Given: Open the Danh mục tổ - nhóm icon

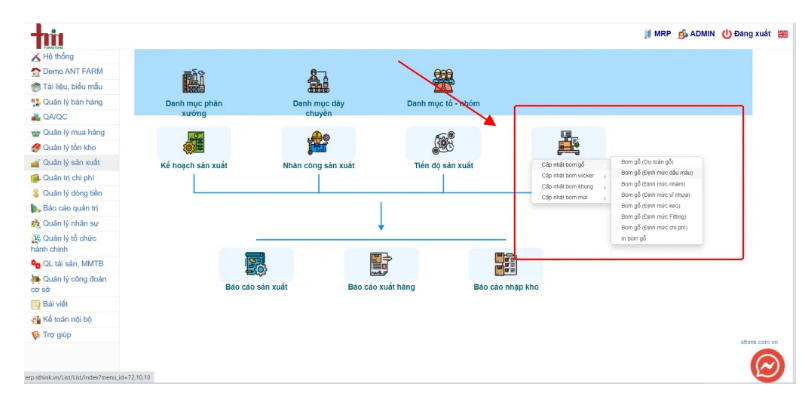Looking at the screenshot, I should click(x=443, y=81).
